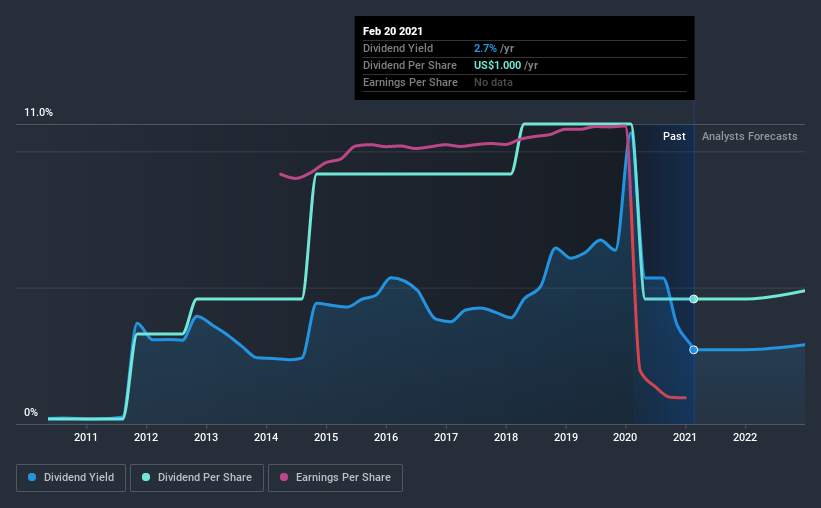Click the 'Past' label on chart
This screenshot has width=821, height=508.
point(674,136)
